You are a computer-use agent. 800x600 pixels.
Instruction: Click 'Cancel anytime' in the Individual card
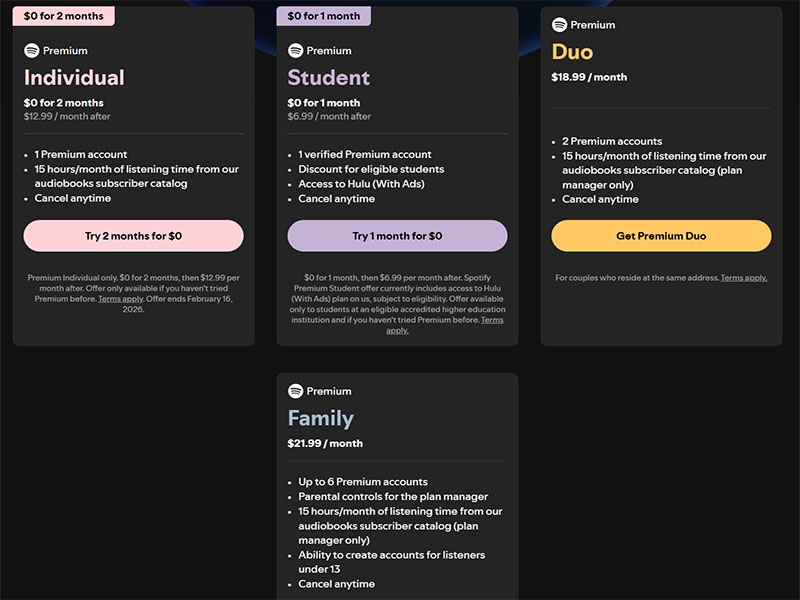click(x=72, y=198)
